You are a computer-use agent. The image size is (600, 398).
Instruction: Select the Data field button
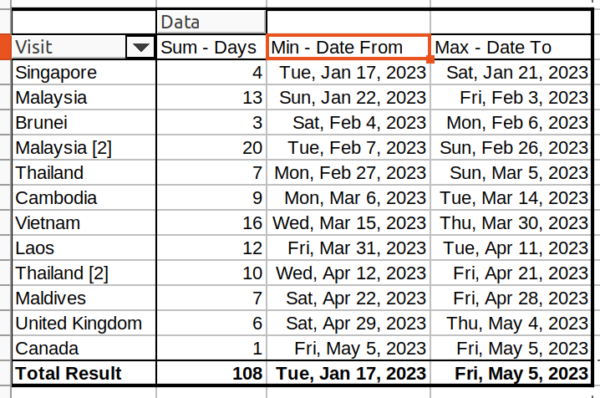(x=211, y=22)
